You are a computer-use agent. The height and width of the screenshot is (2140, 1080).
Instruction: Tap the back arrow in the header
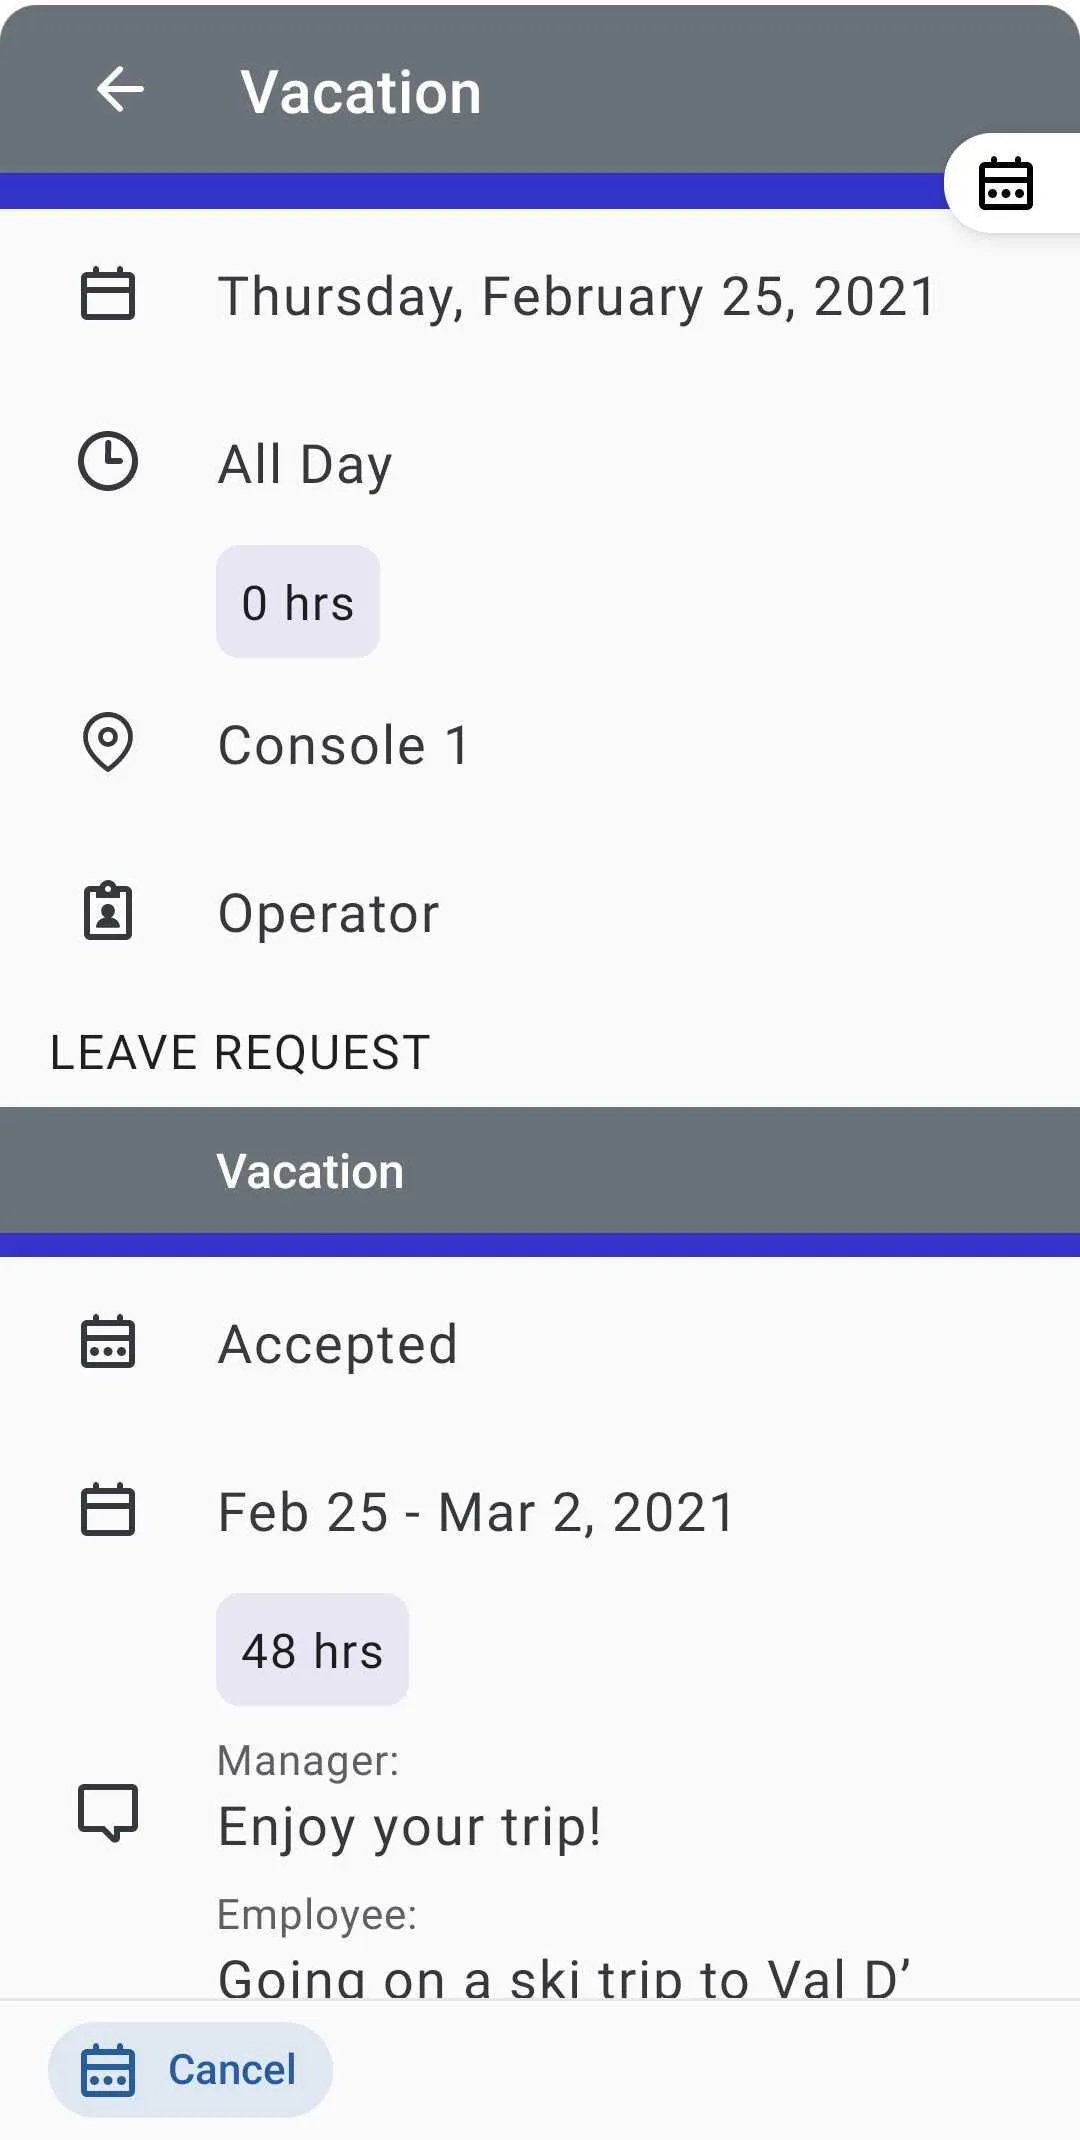coord(120,90)
